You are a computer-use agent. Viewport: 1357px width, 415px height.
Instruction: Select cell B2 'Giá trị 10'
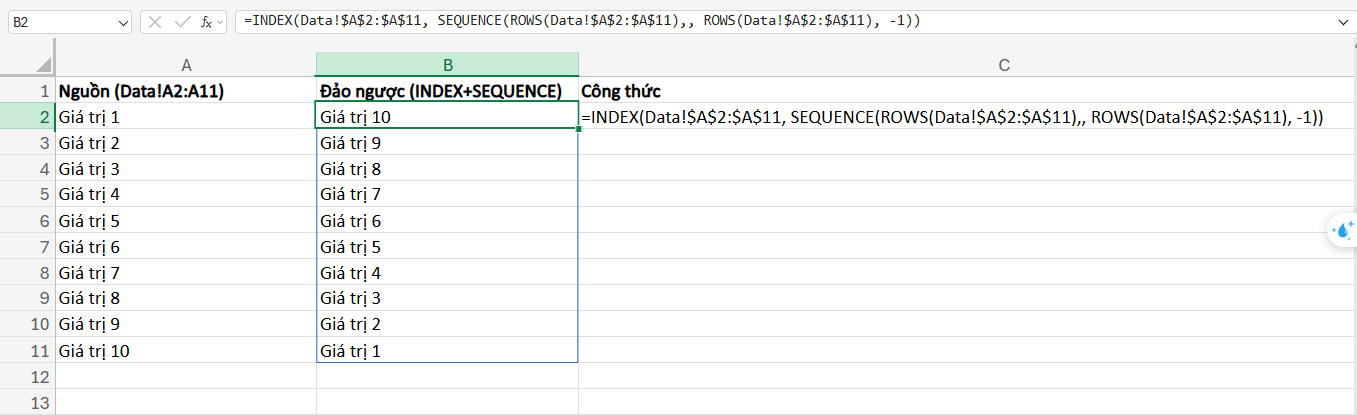(x=447, y=117)
